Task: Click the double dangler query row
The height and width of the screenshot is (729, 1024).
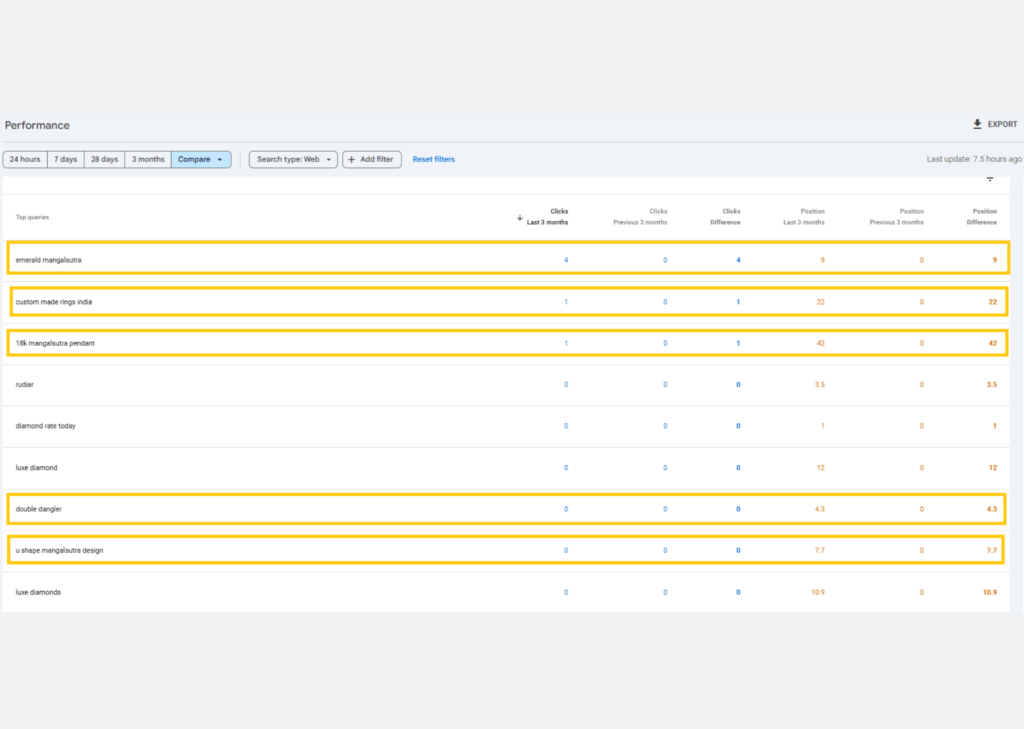Action: click(39, 509)
